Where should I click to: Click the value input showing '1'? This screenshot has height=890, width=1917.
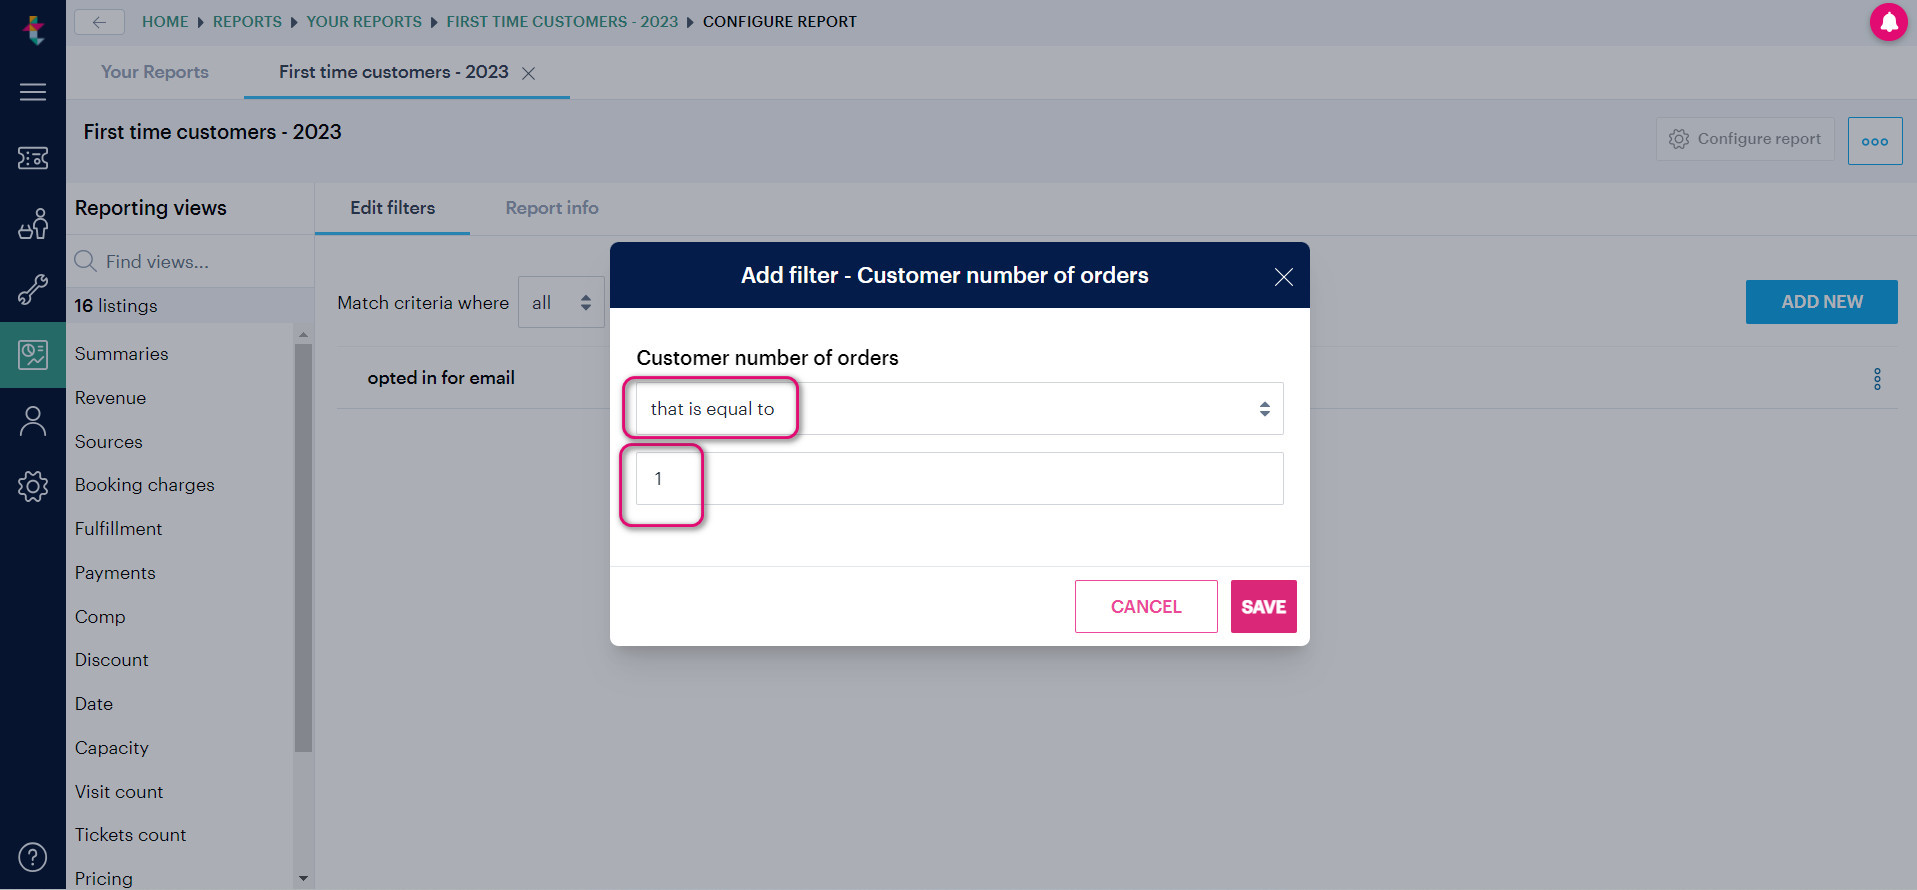click(x=953, y=478)
